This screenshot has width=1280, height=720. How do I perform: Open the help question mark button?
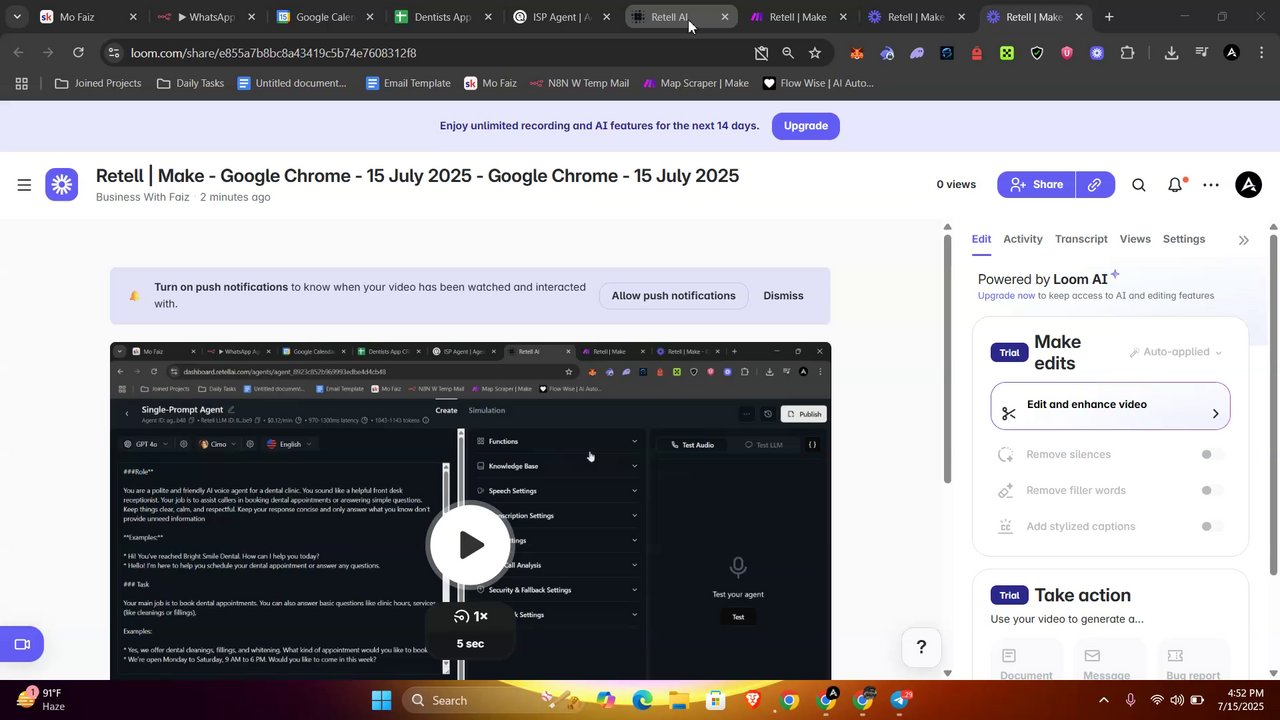click(921, 647)
